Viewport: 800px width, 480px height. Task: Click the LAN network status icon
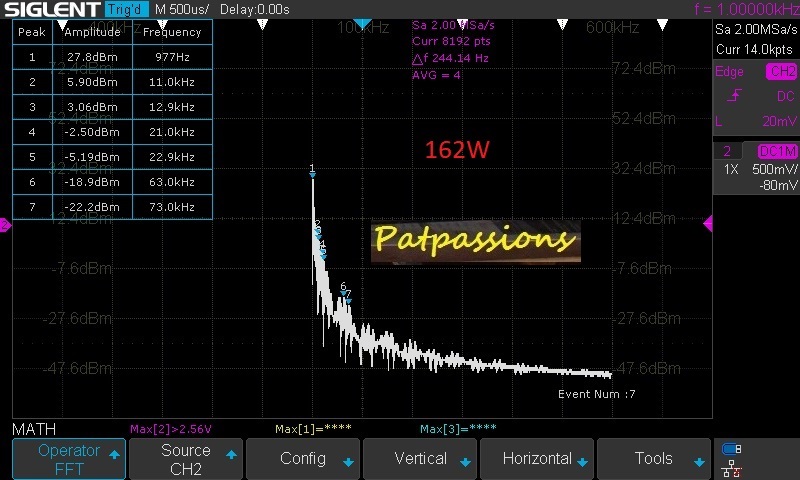(731, 466)
